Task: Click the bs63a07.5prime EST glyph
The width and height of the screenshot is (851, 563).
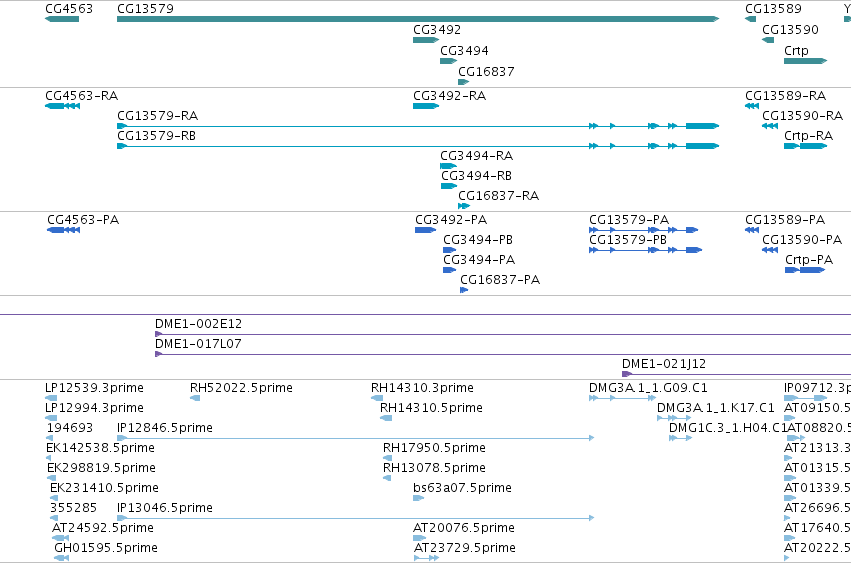Action: pos(418,498)
